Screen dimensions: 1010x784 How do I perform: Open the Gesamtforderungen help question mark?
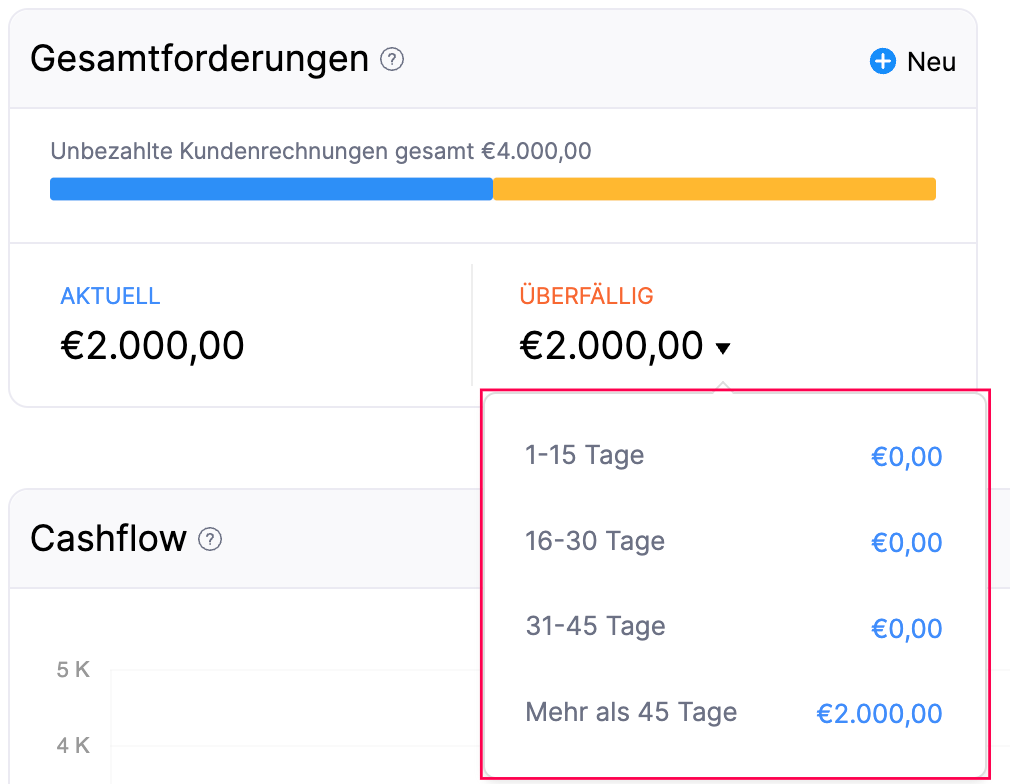392,60
